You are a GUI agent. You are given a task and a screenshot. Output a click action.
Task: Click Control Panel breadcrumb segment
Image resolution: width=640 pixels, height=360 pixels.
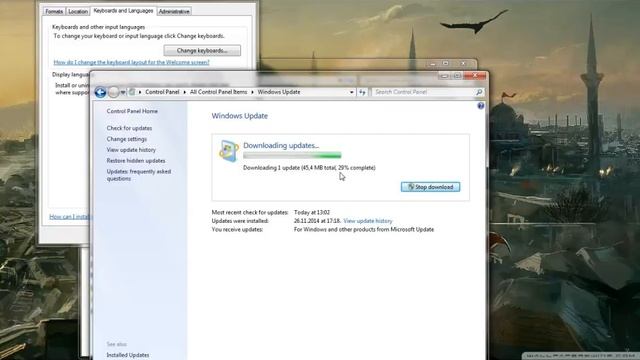pyautogui.click(x=162, y=92)
